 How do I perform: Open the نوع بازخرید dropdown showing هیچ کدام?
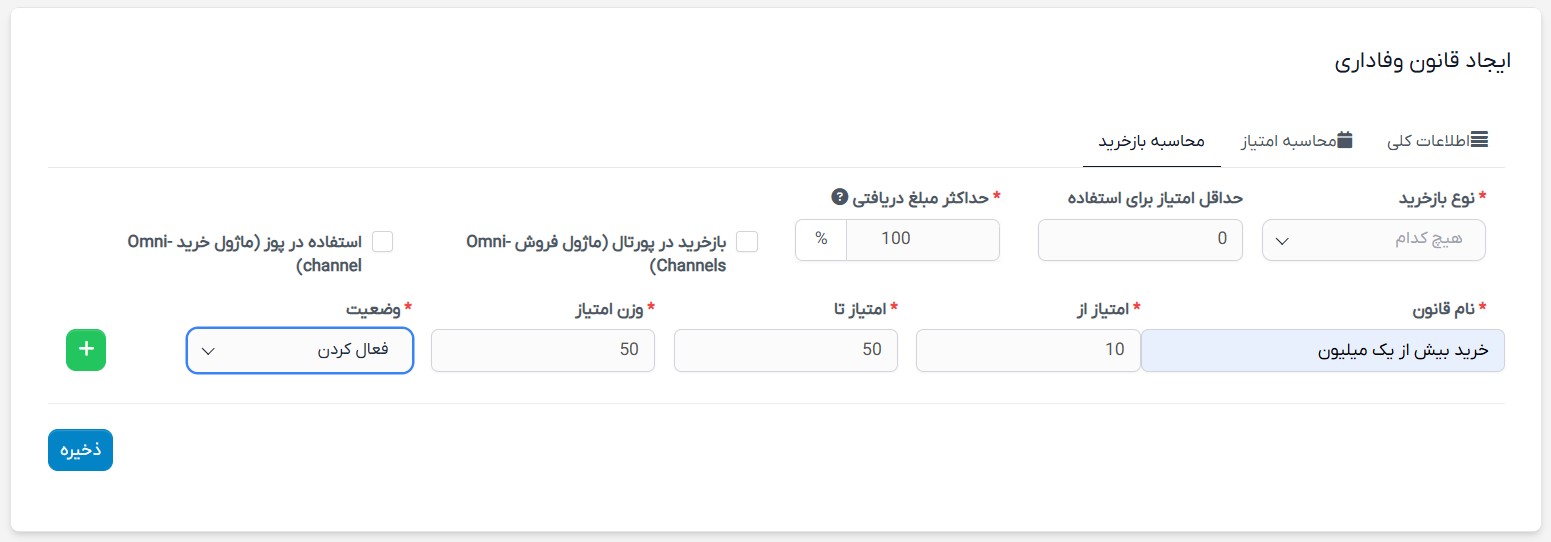(1374, 240)
